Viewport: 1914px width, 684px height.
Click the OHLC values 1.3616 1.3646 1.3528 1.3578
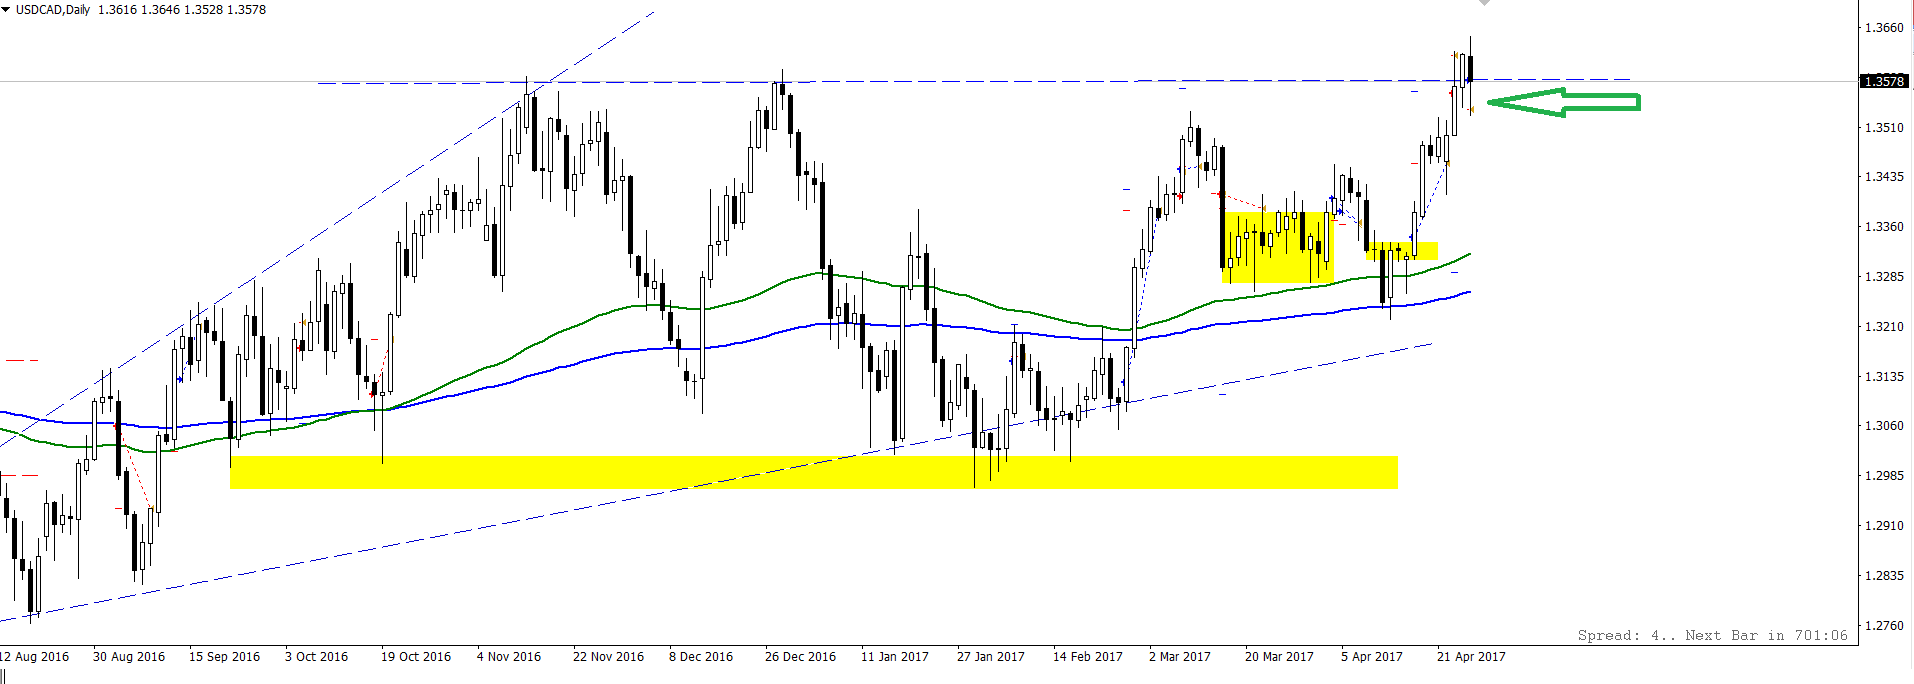coord(182,10)
